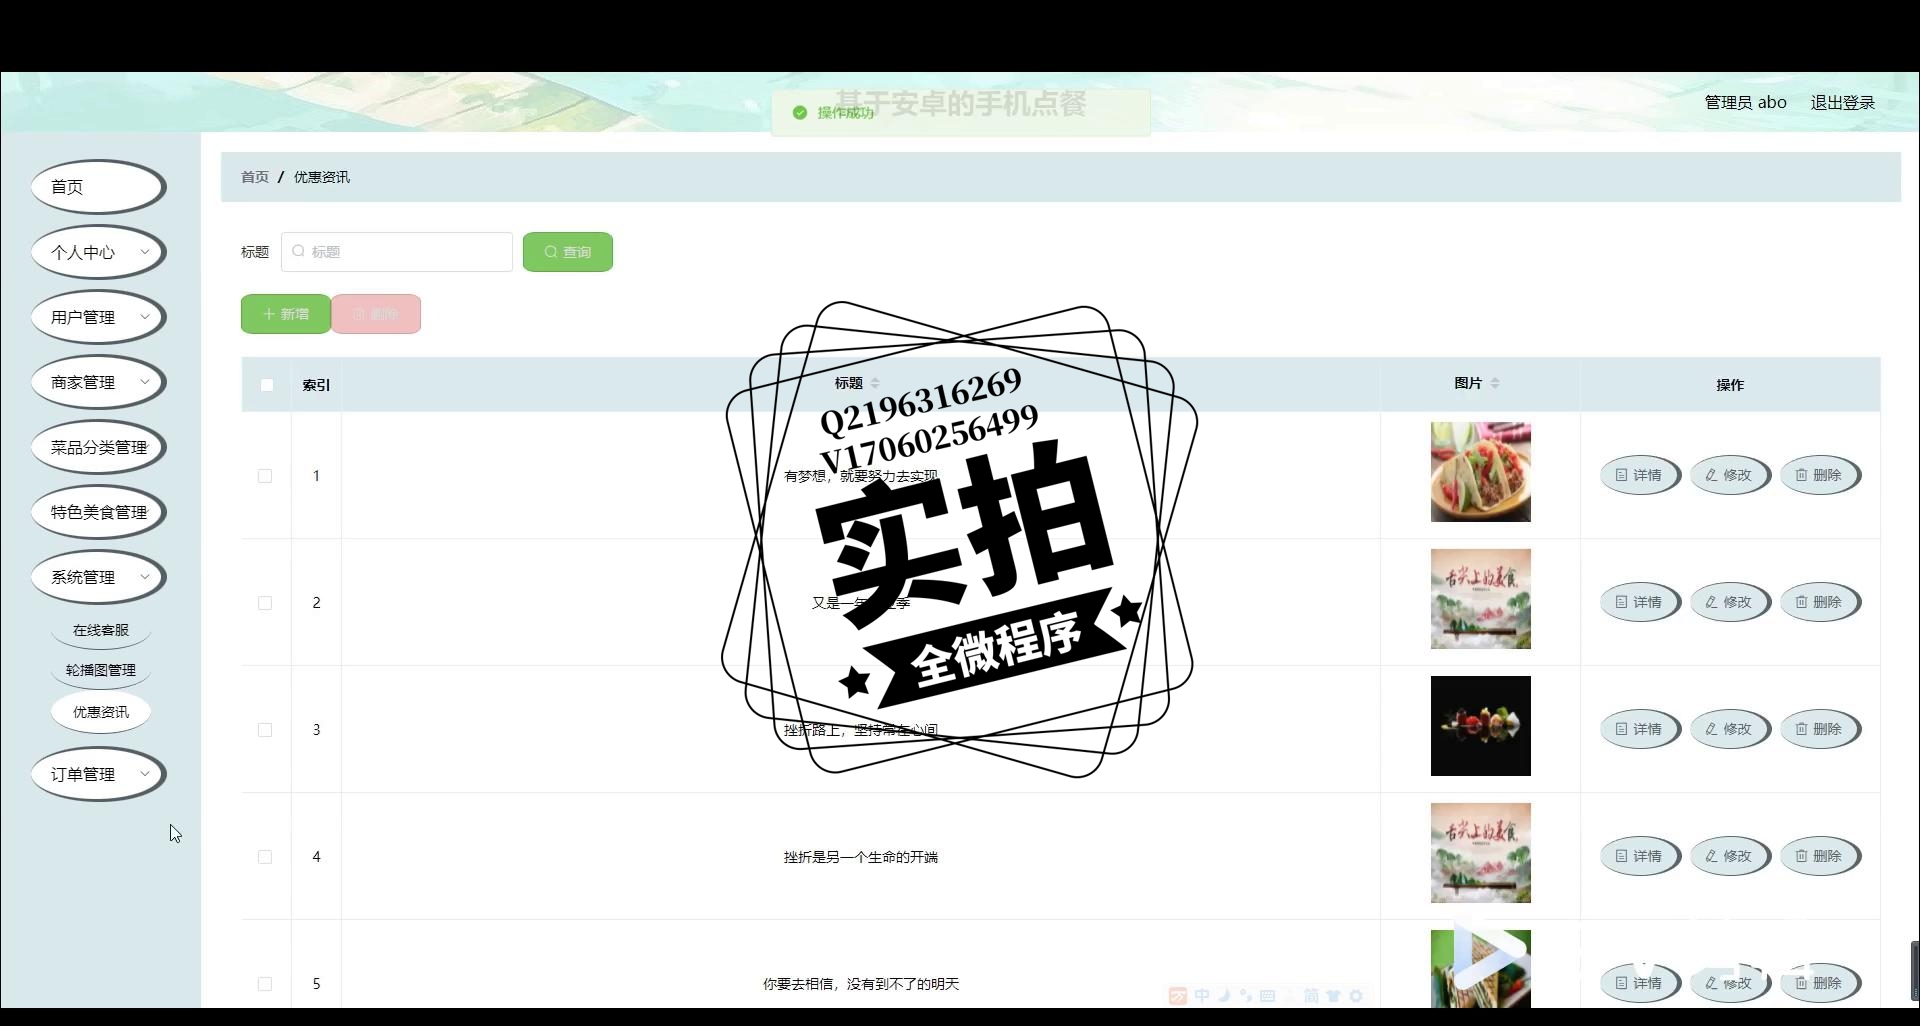Click 修改 button for row 2
The height and width of the screenshot is (1026, 1920).
(1730, 603)
